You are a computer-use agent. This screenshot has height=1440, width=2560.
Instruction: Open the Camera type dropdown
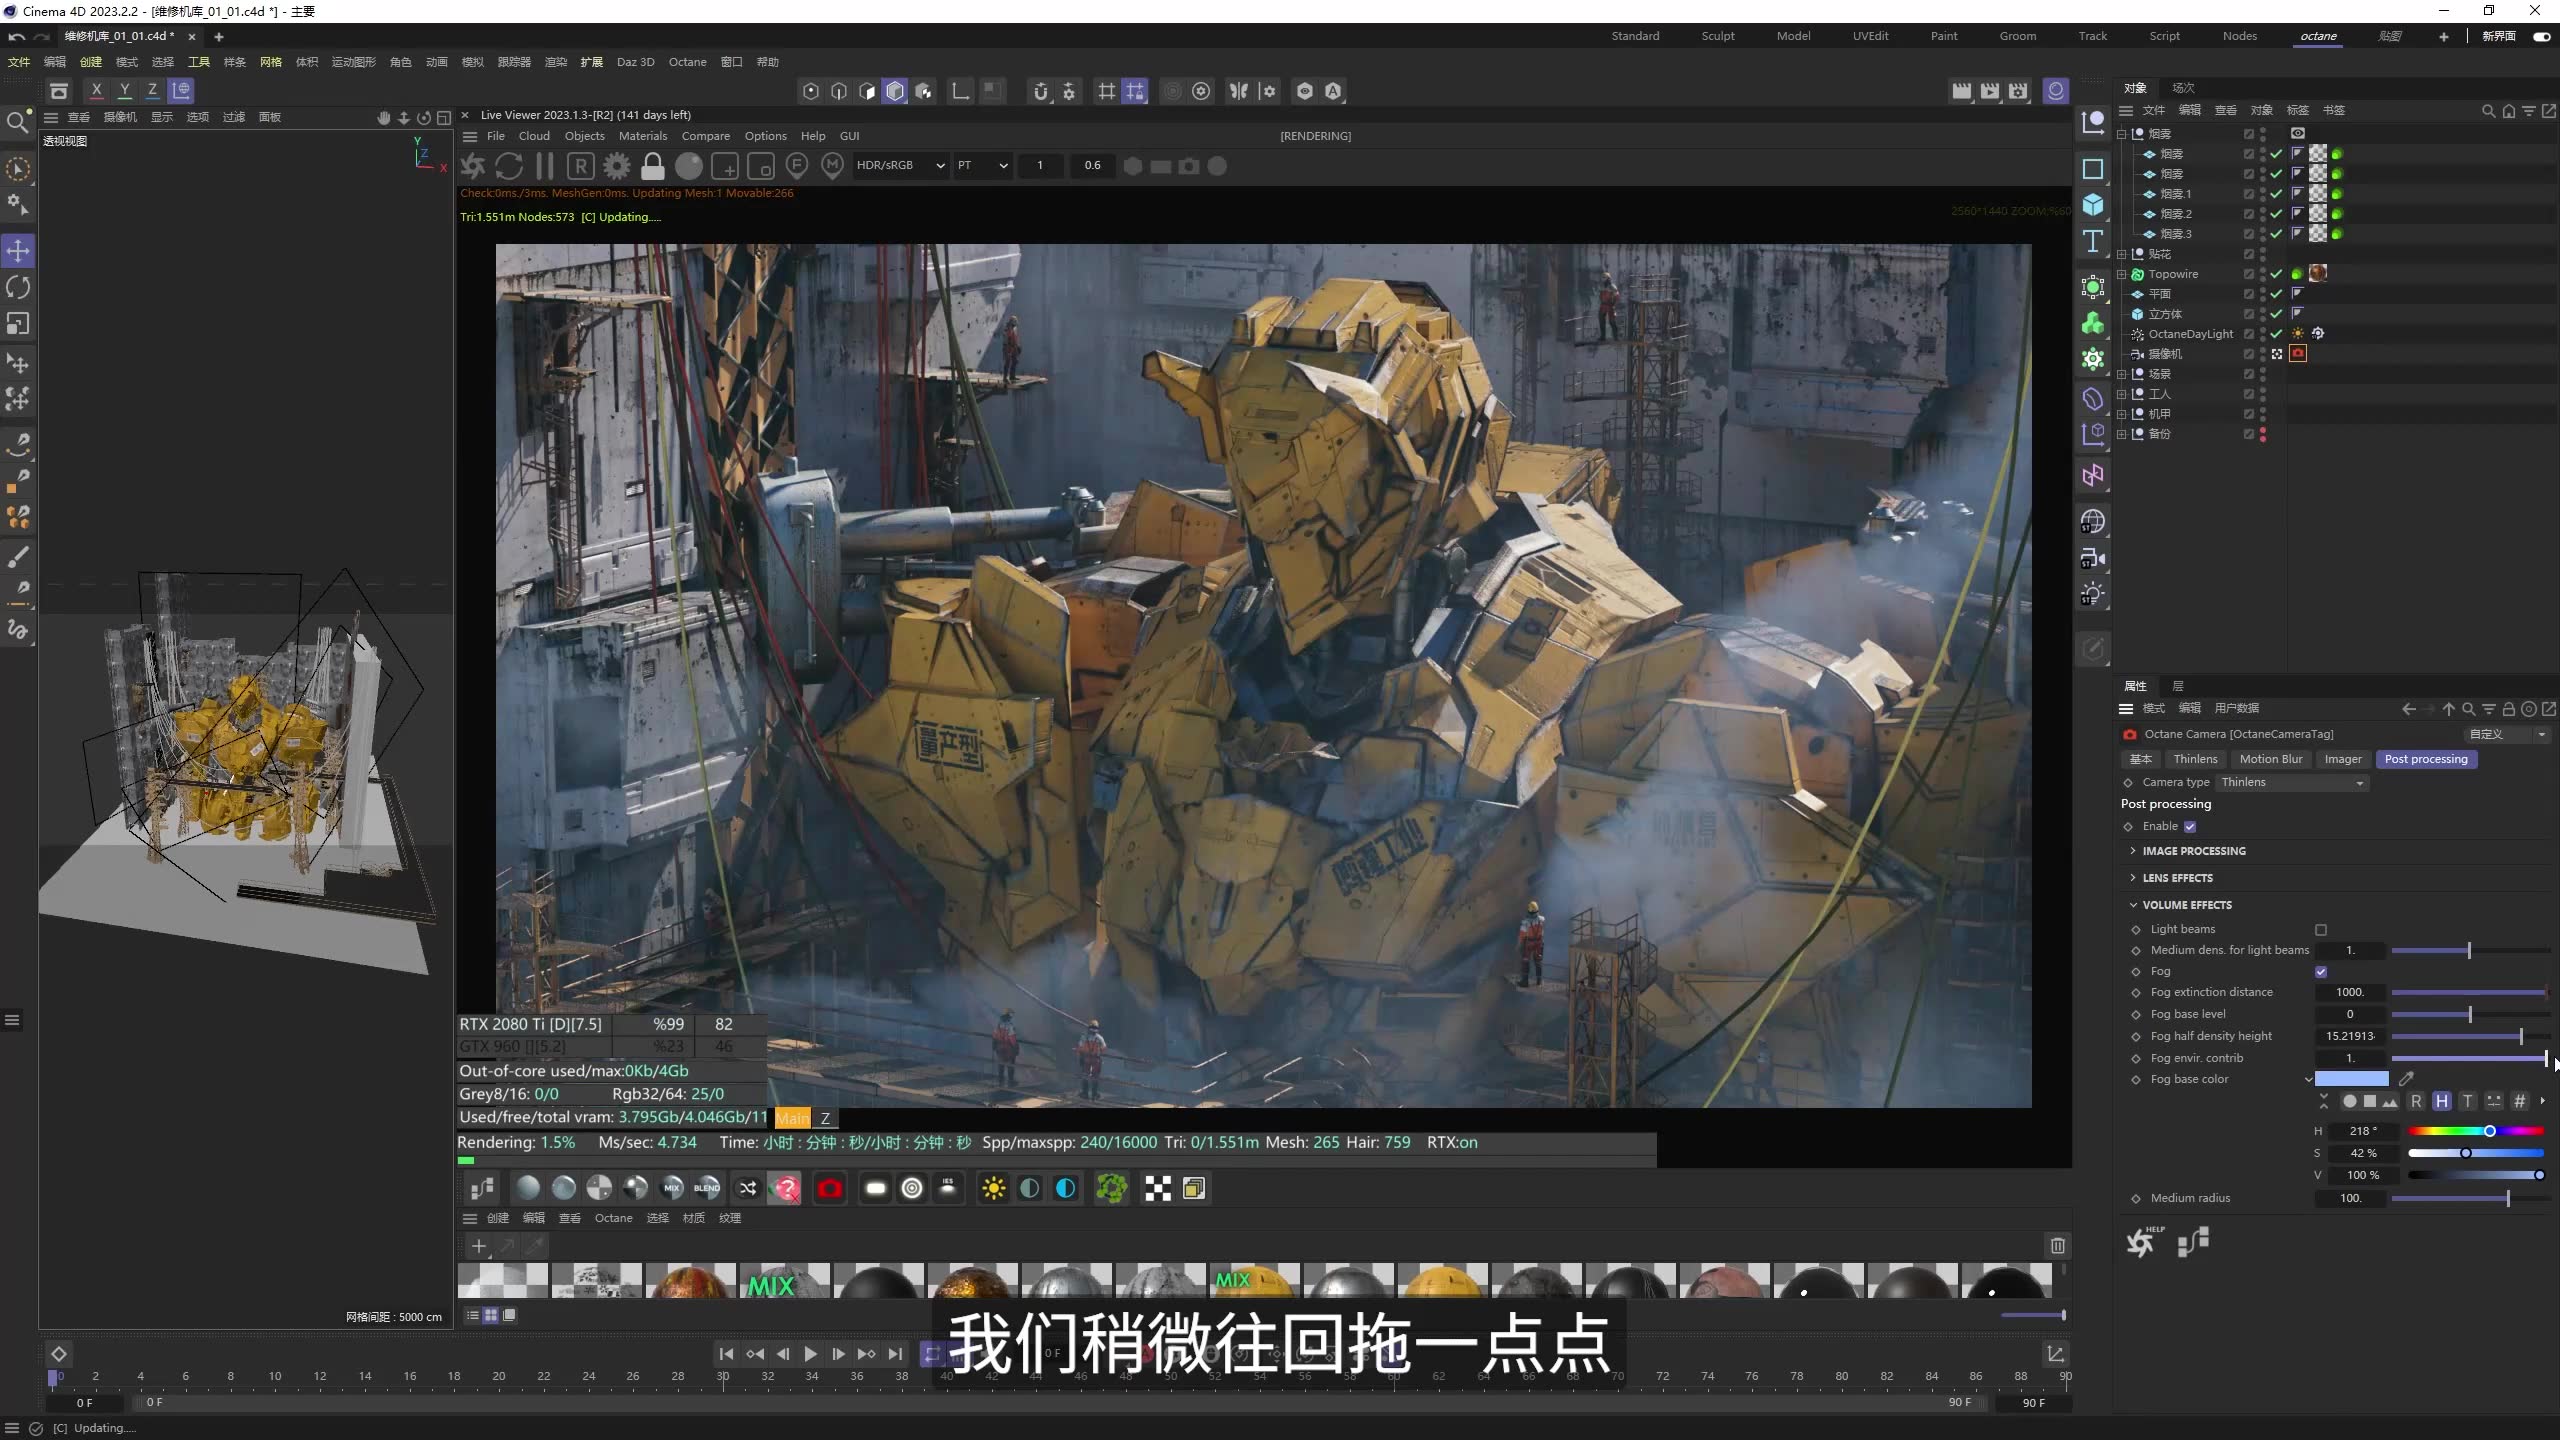tap(2293, 782)
